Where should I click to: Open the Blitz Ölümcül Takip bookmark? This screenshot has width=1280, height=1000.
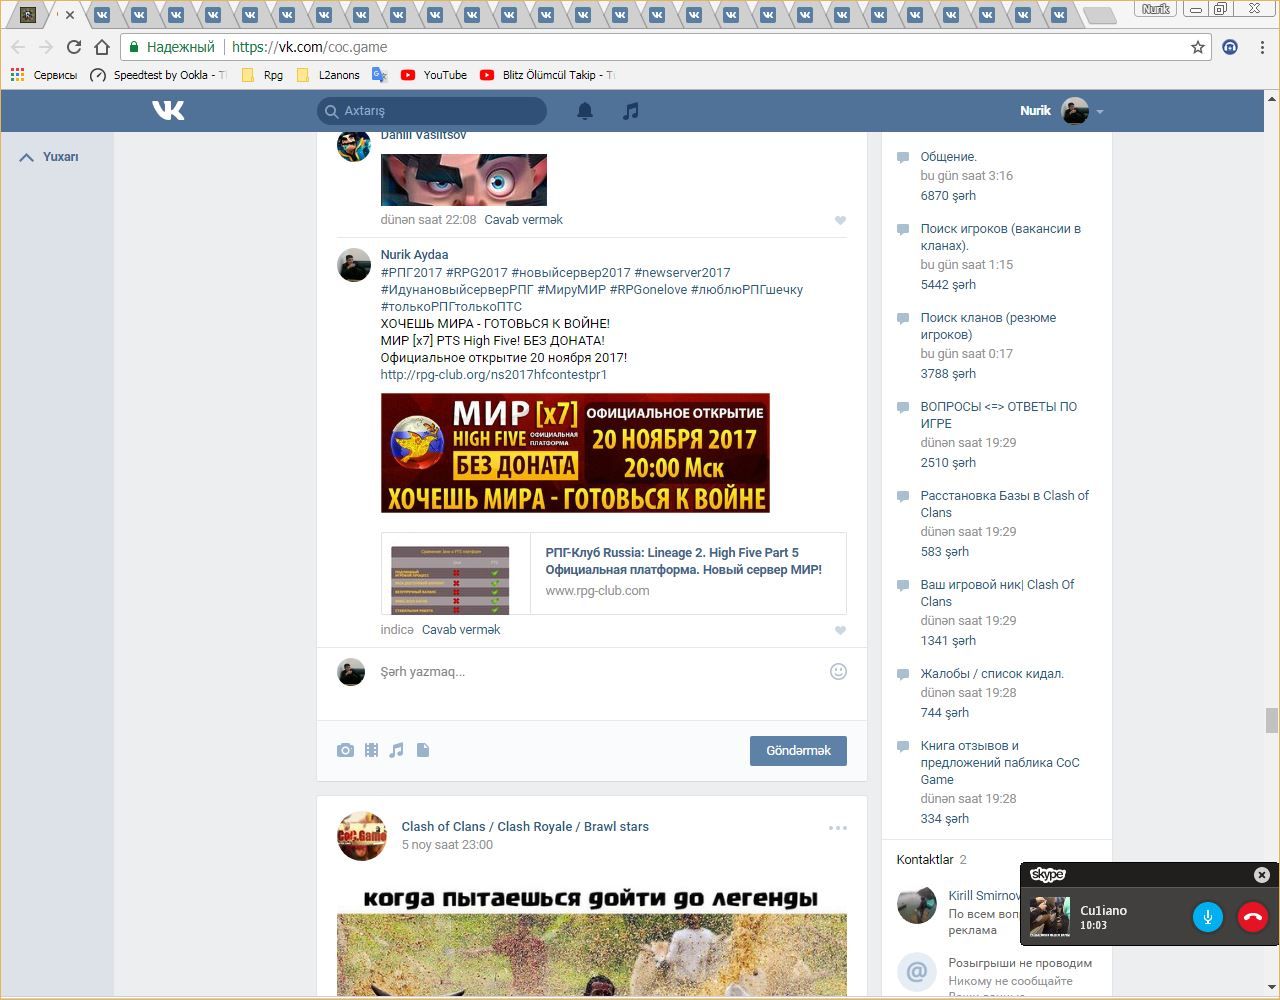[547, 75]
